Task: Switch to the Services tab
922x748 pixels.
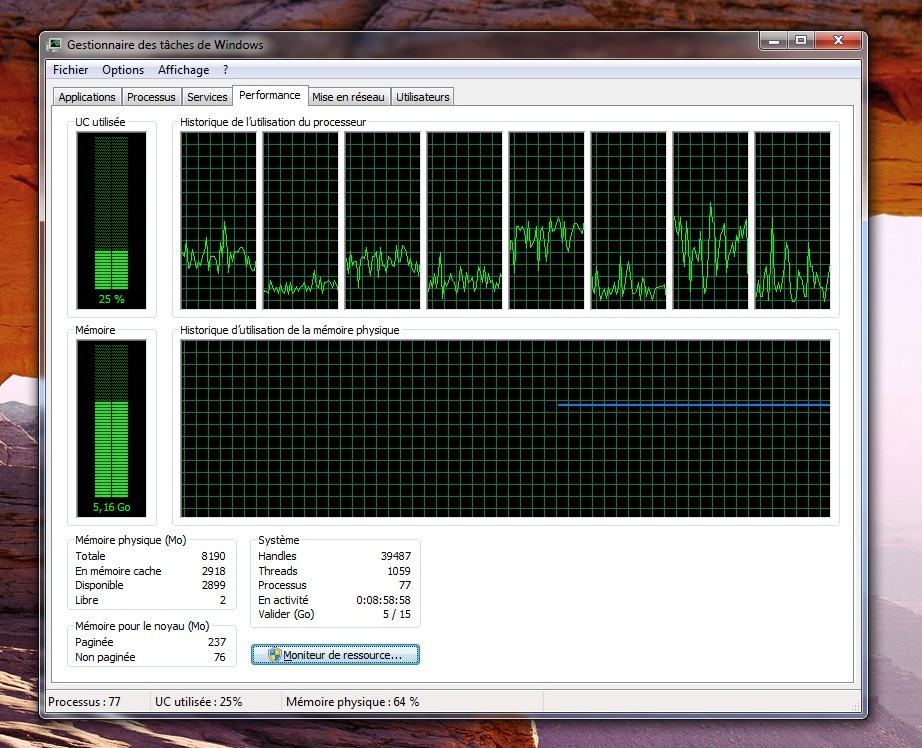Action: click(x=207, y=97)
